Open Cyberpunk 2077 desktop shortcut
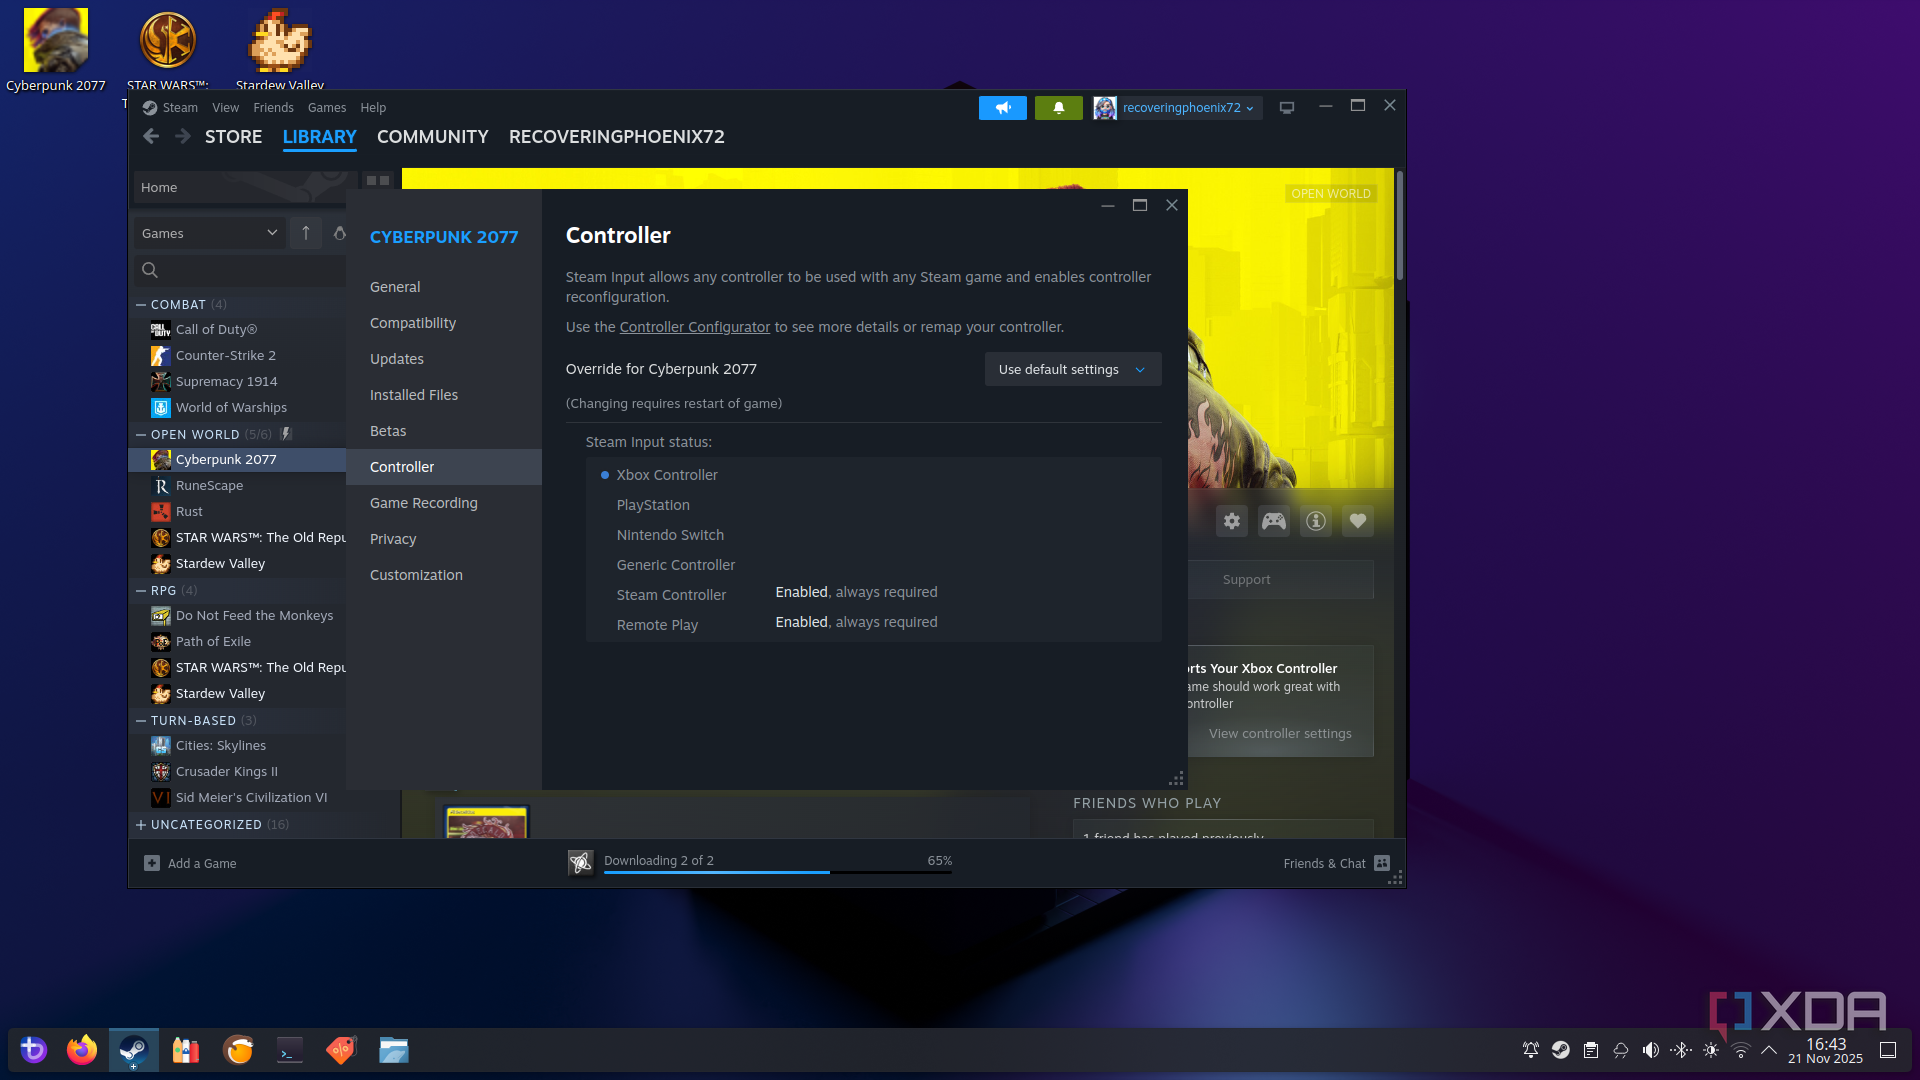The width and height of the screenshot is (1920, 1080). tap(56, 50)
